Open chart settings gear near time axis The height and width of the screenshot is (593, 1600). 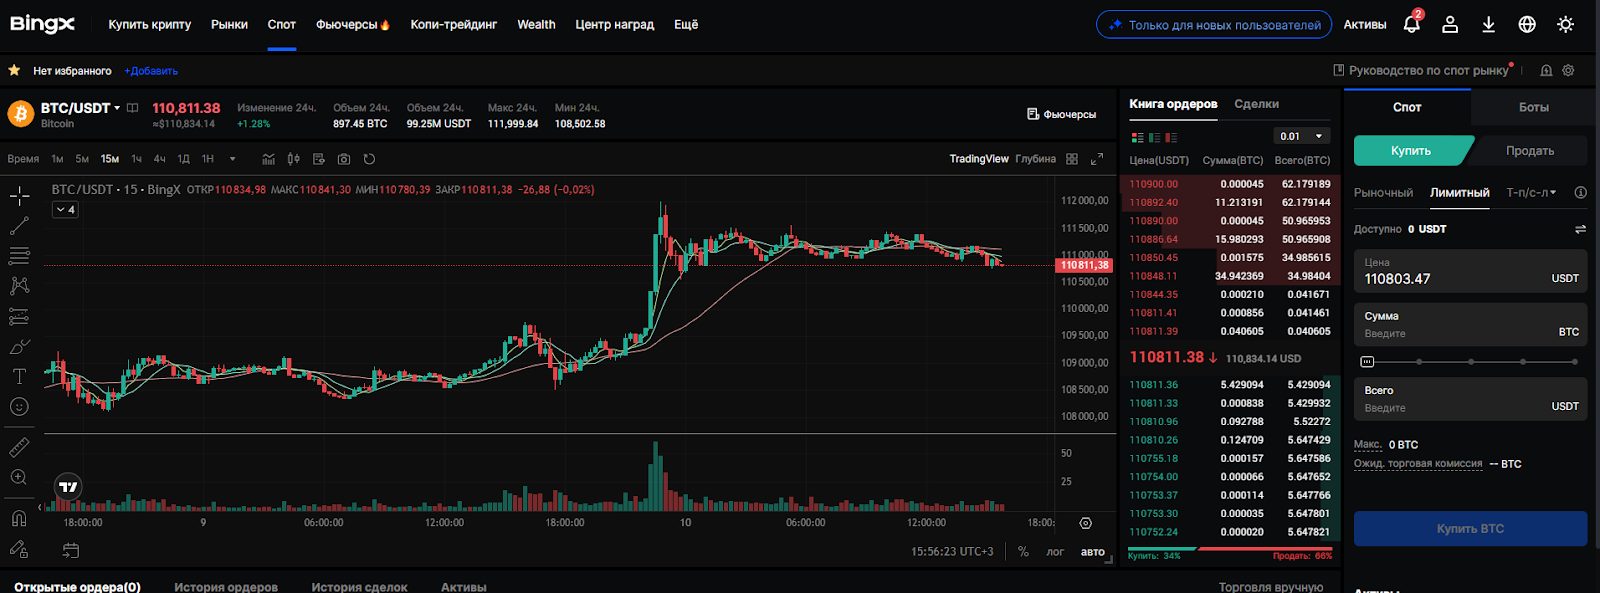click(x=1085, y=523)
